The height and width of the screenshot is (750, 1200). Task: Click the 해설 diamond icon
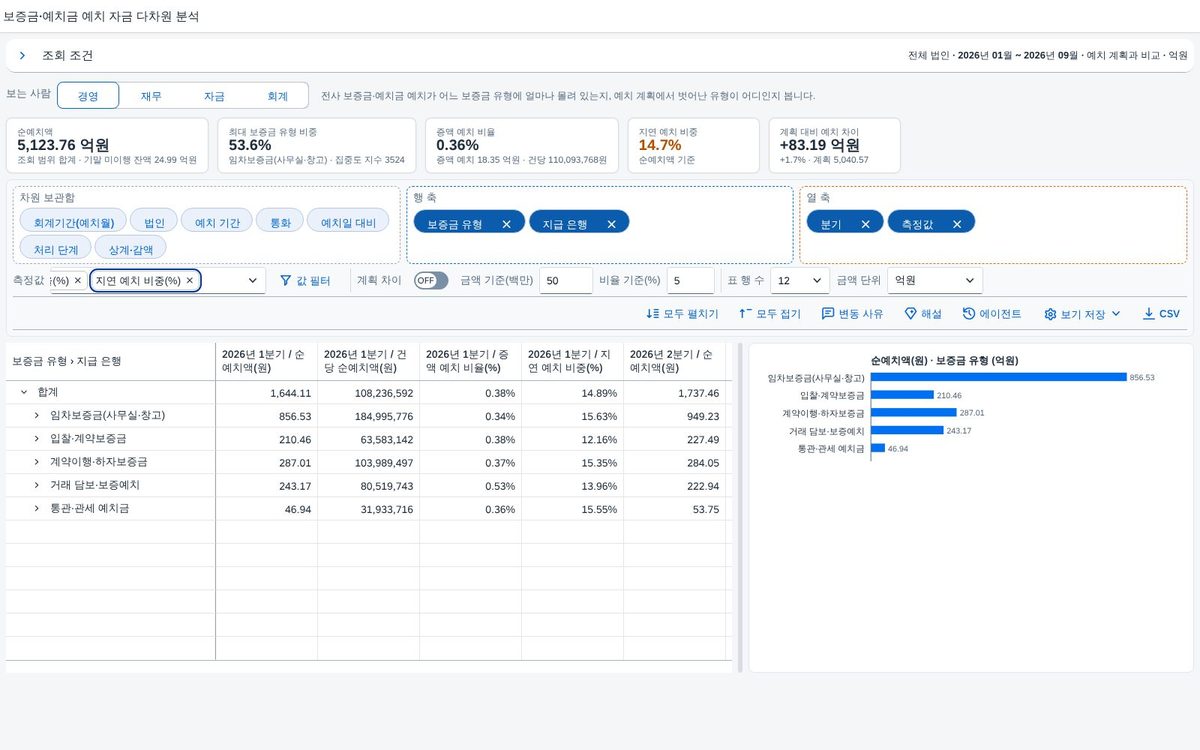coord(910,314)
